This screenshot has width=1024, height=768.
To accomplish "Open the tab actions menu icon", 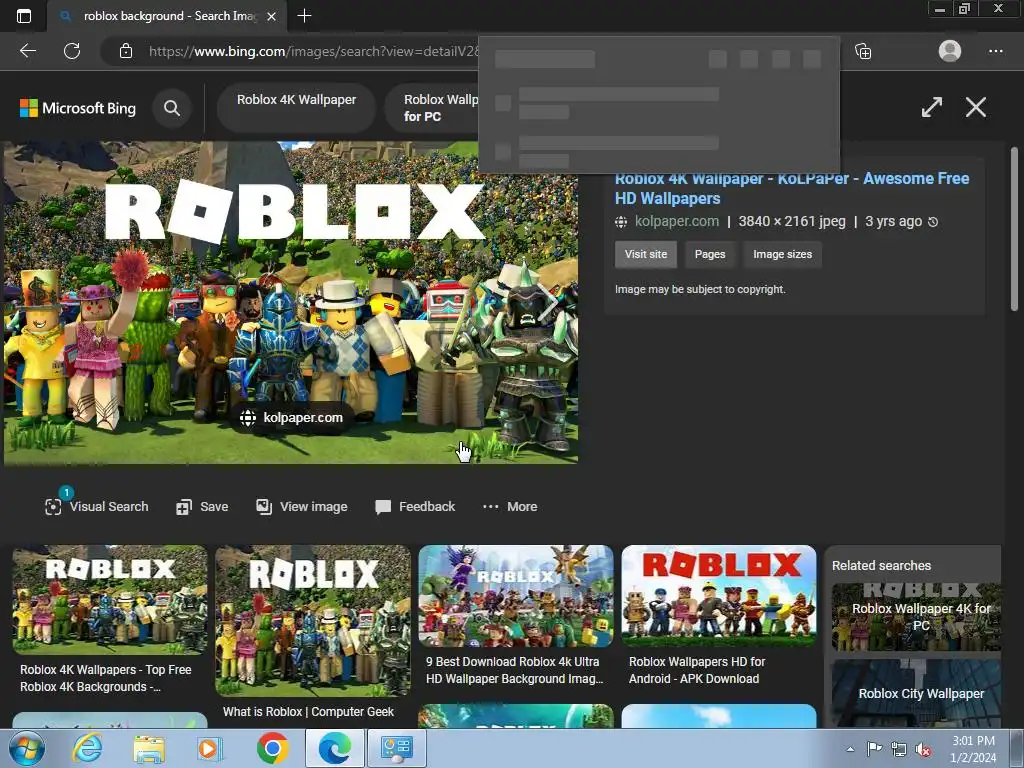I will pos(24,16).
